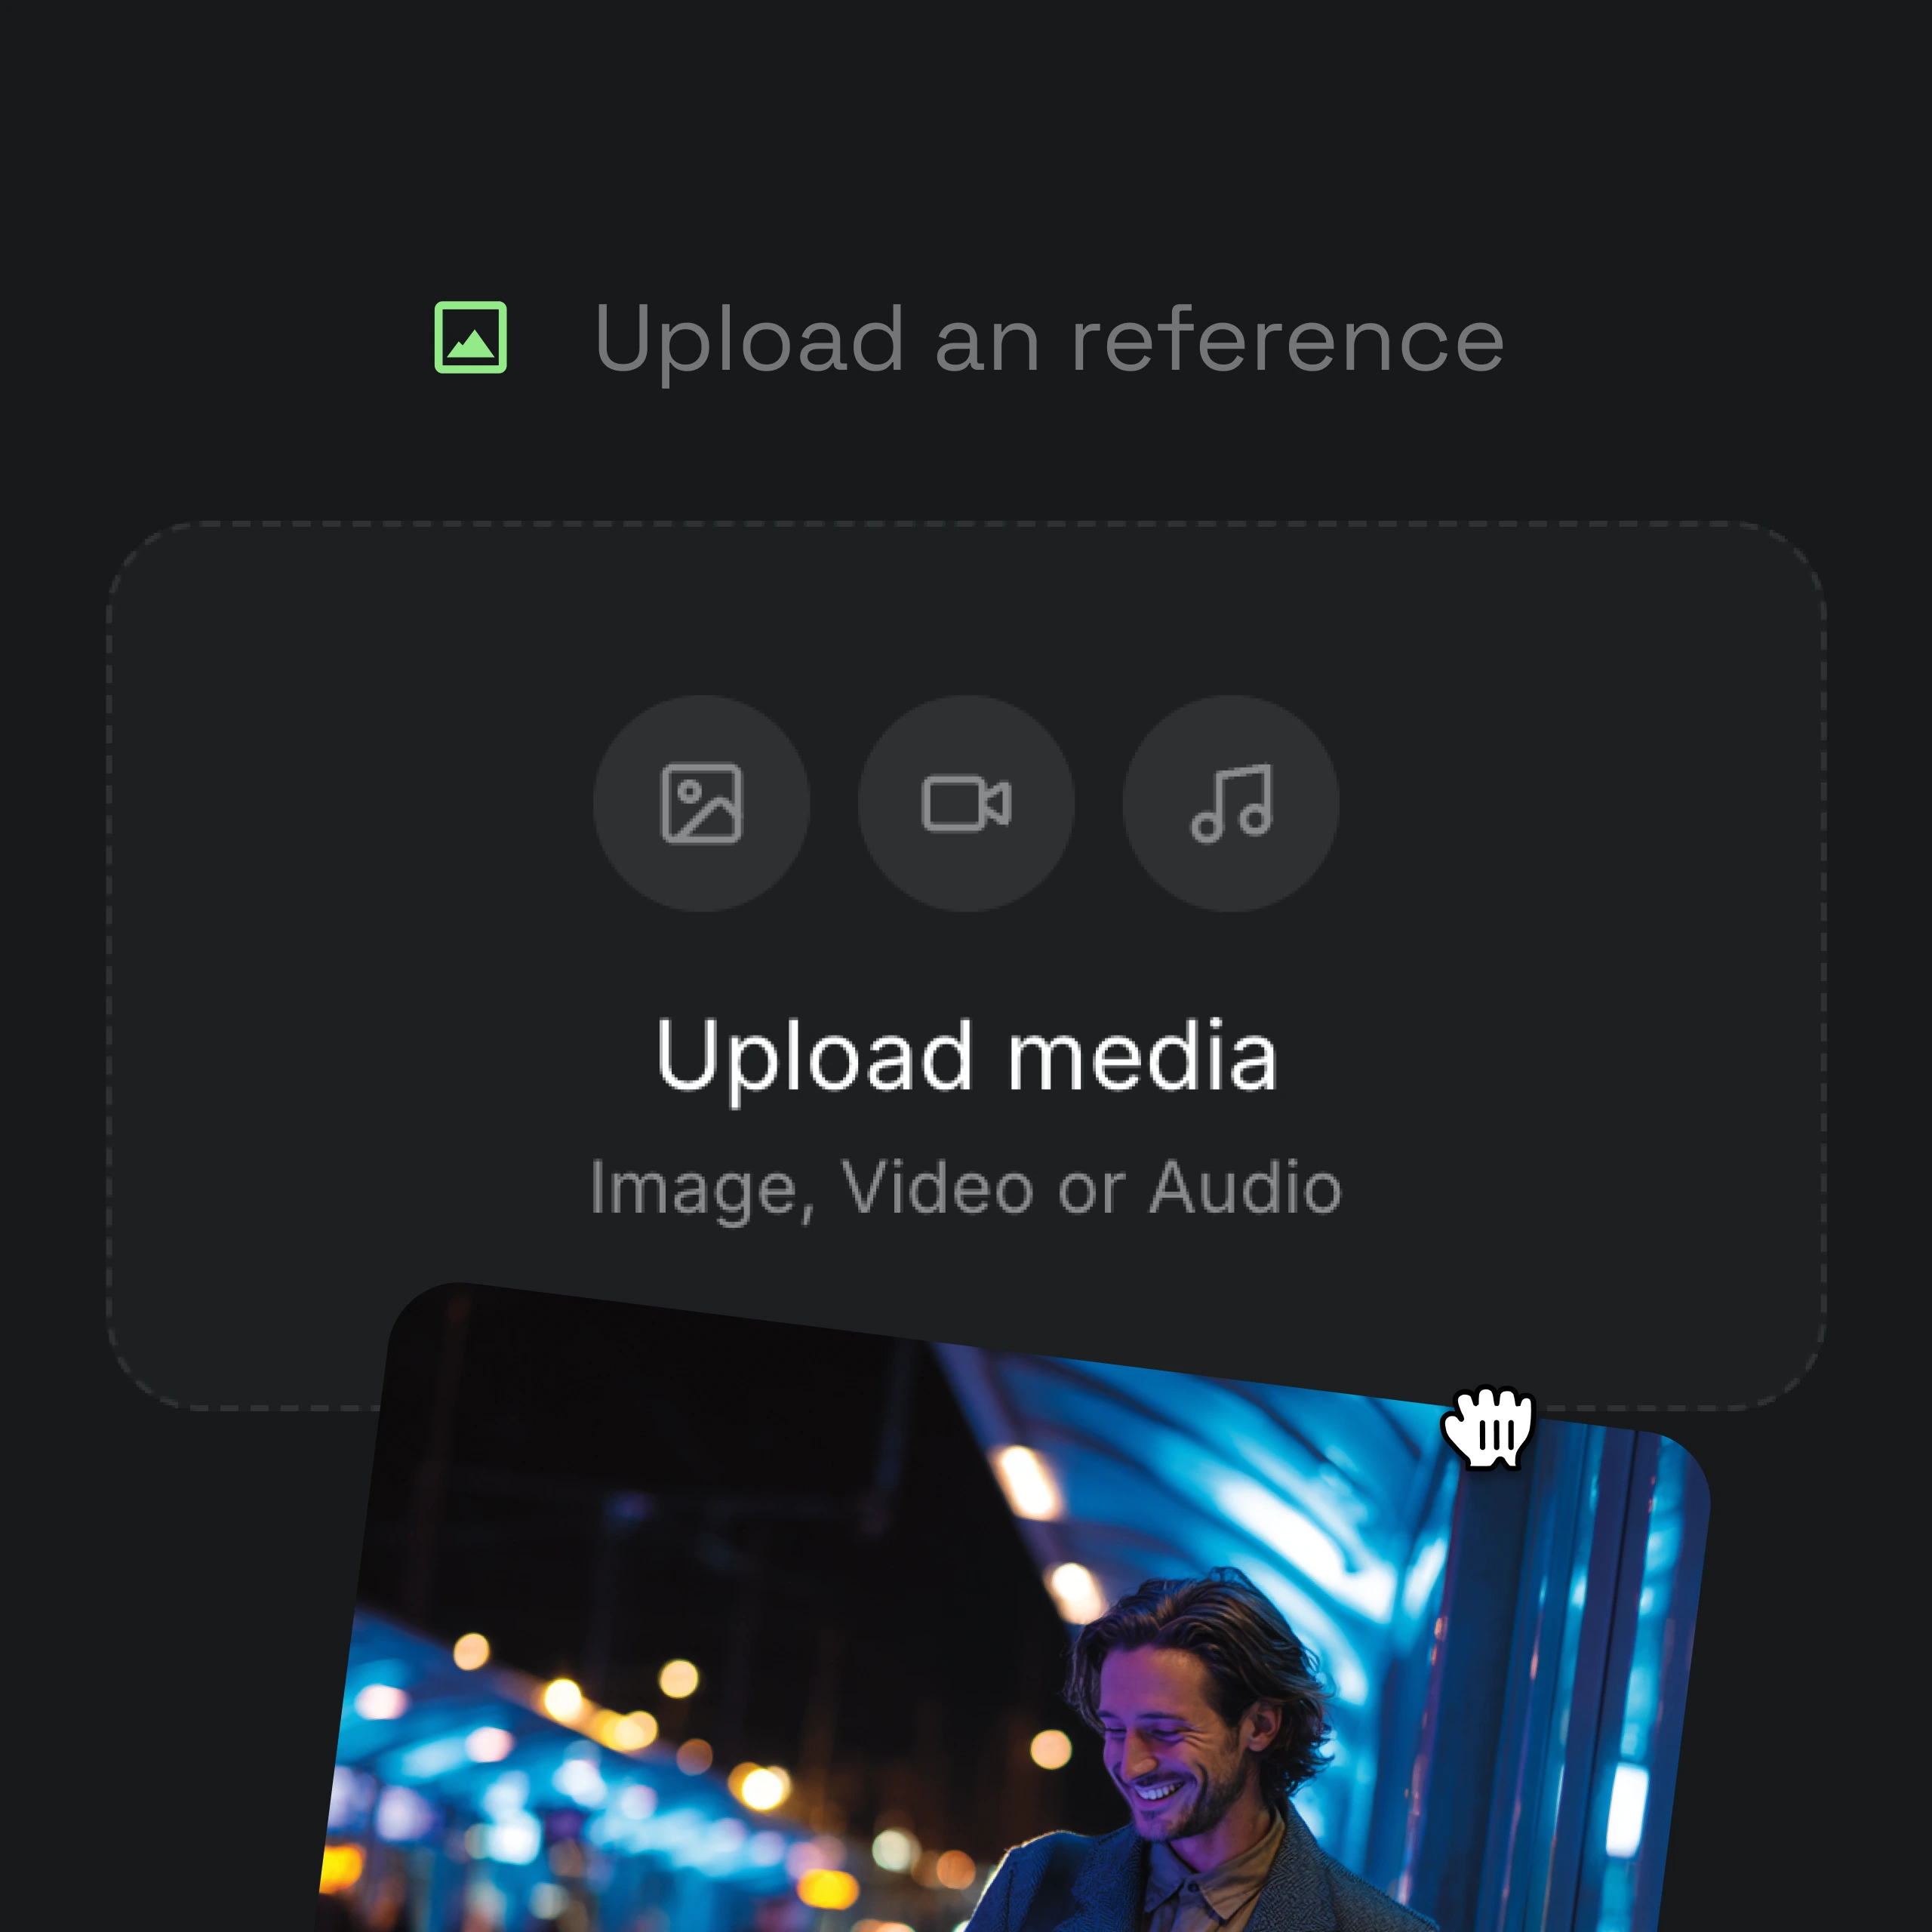This screenshot has width=1932, height=1932.
Task: Click the grabbing hand cursor icon
Action: tap(1489, 1426)
